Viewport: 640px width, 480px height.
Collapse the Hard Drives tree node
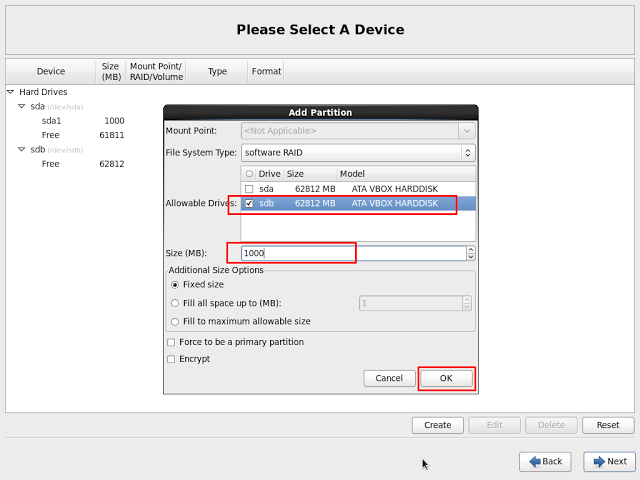click(x=10, y=92)
